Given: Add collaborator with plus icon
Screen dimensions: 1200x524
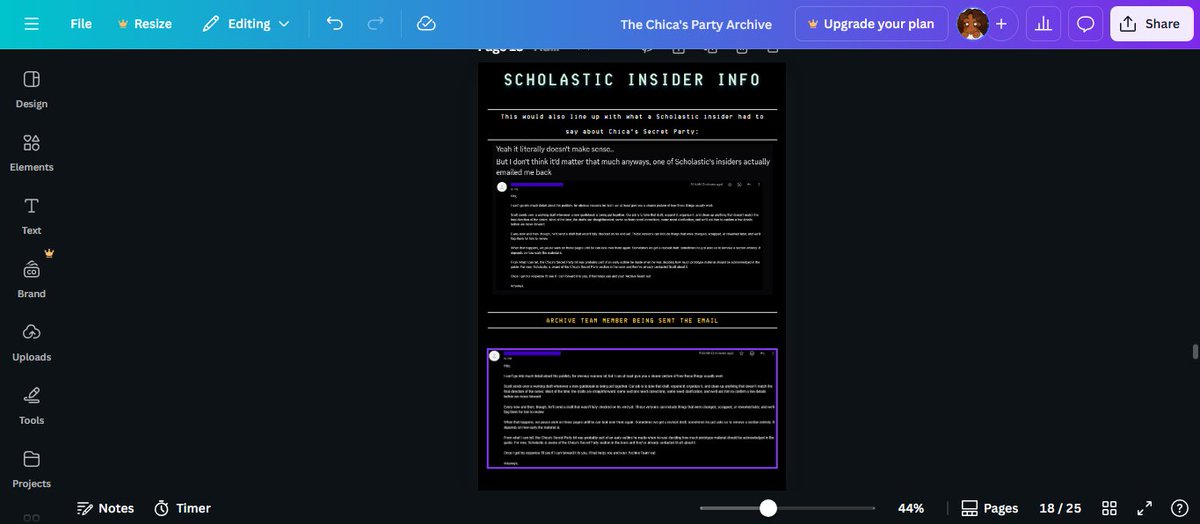Looking at the screenshot, I should [x=1001, y=23].
